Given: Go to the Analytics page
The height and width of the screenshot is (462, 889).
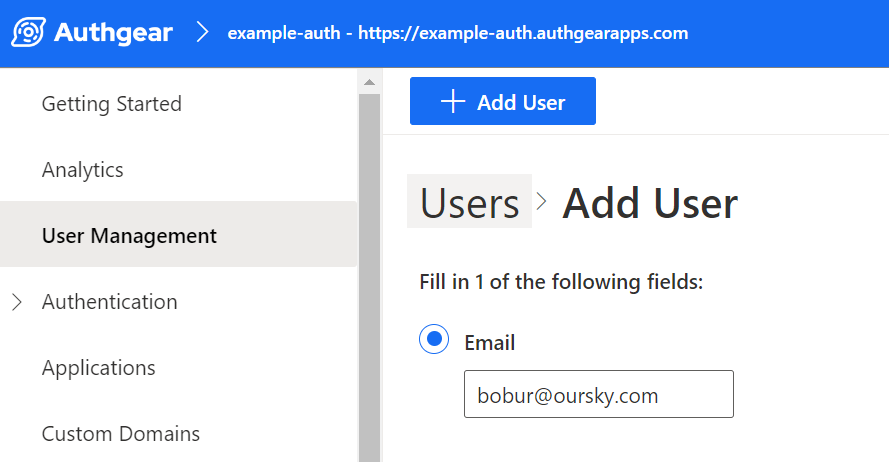Looking at the screenshot, I should [x=83, y=170].
